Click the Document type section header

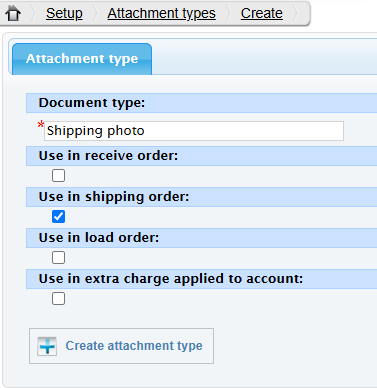tap(202, 103)
